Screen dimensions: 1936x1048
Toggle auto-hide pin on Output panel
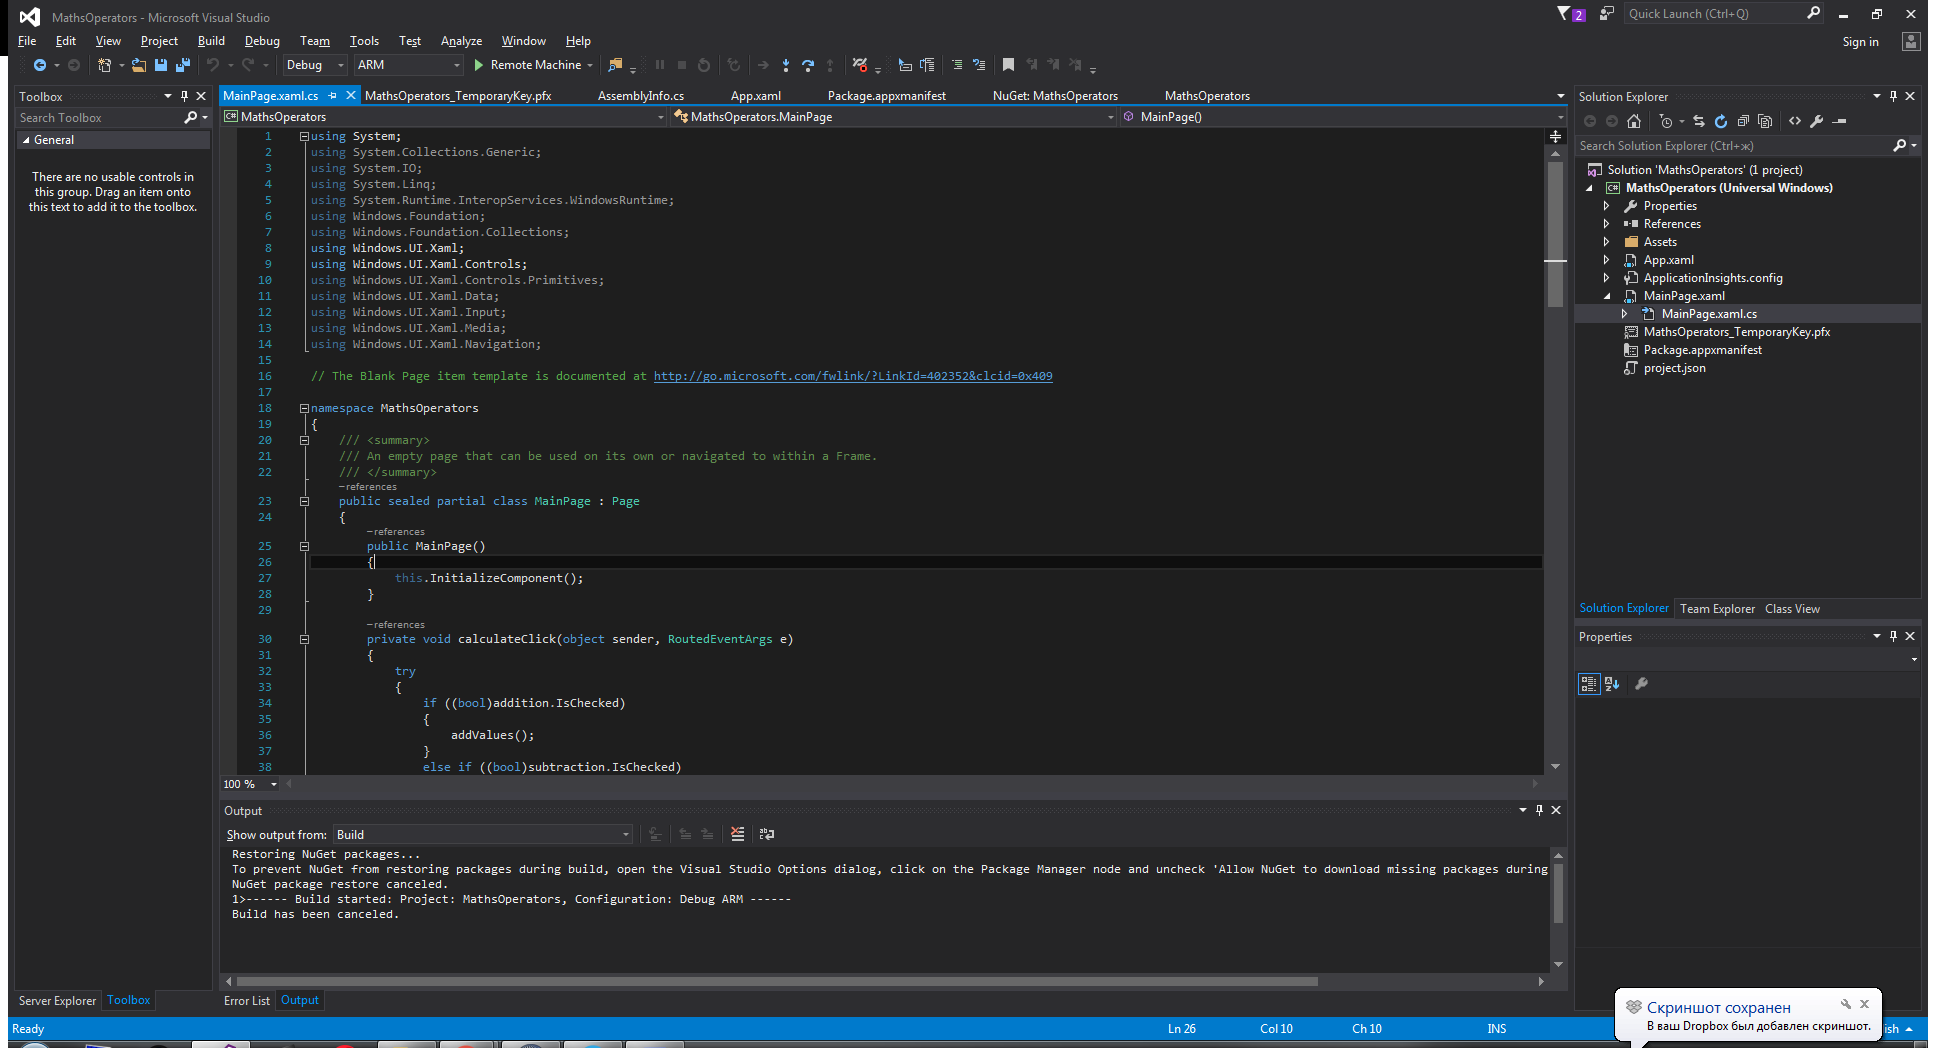[1539, 811]
